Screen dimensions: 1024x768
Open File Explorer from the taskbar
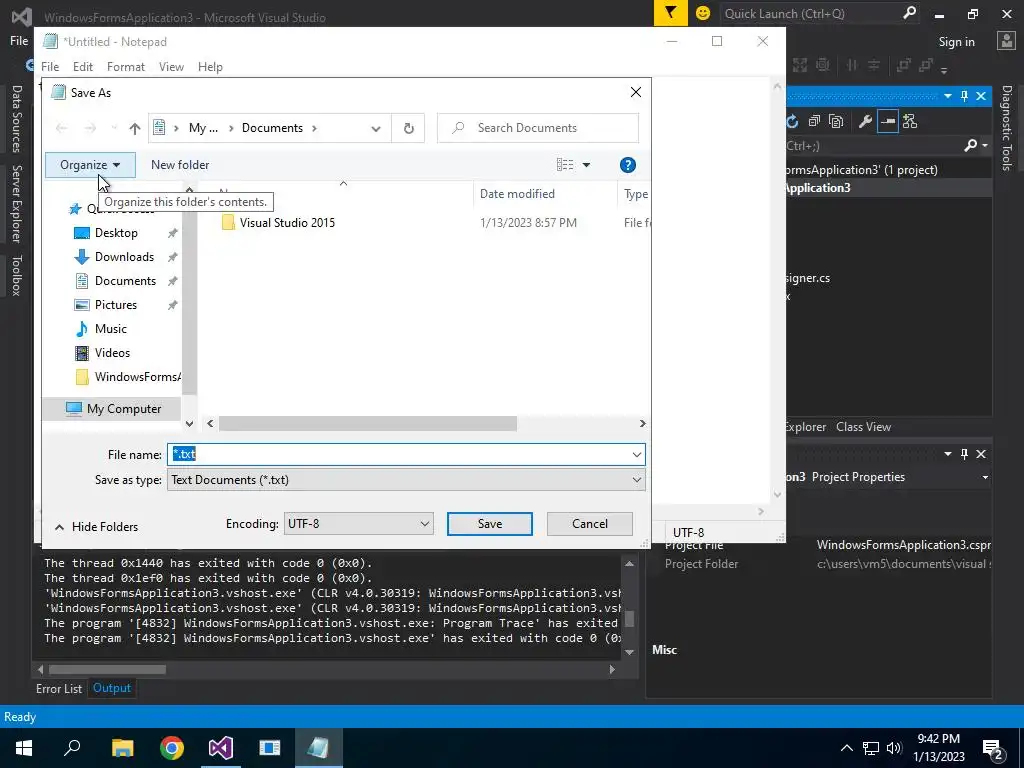(122, 748)
